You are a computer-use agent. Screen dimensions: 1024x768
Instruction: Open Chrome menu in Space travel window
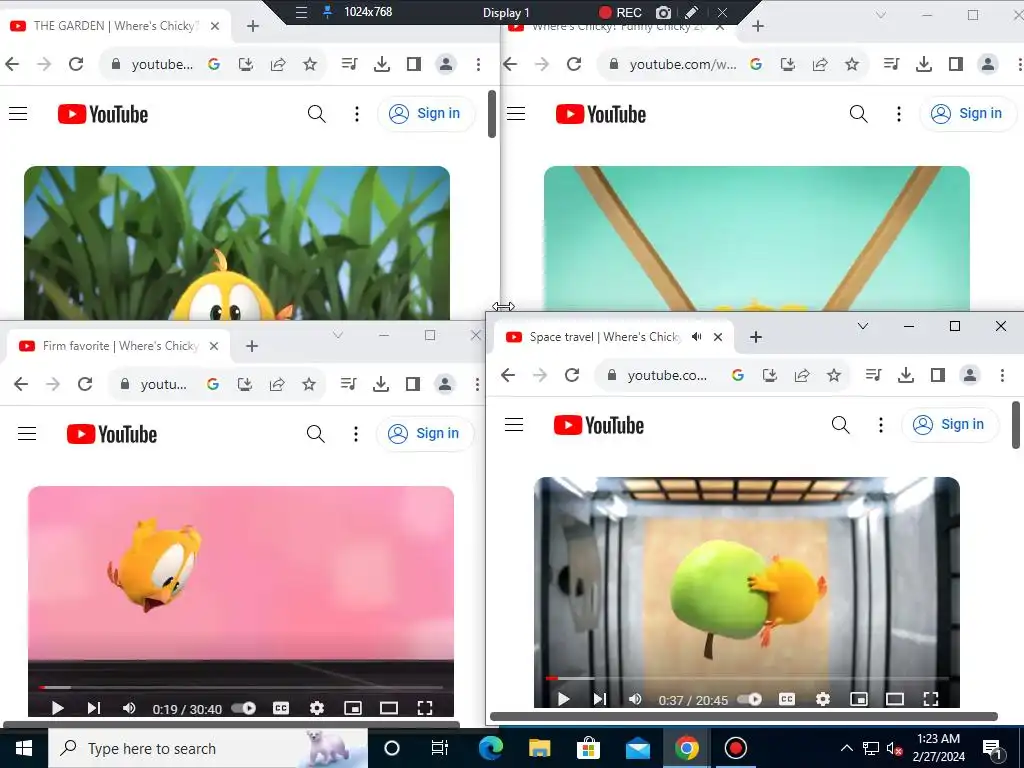pos(1002,375)
